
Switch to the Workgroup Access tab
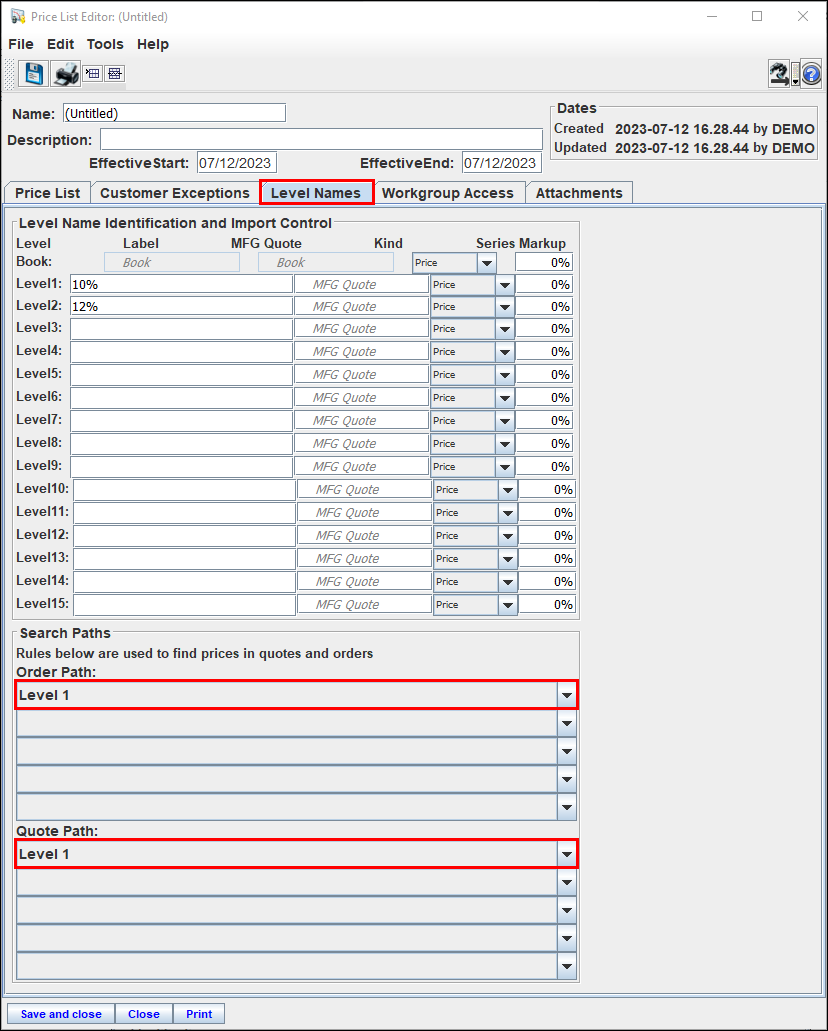click(448, 193)
